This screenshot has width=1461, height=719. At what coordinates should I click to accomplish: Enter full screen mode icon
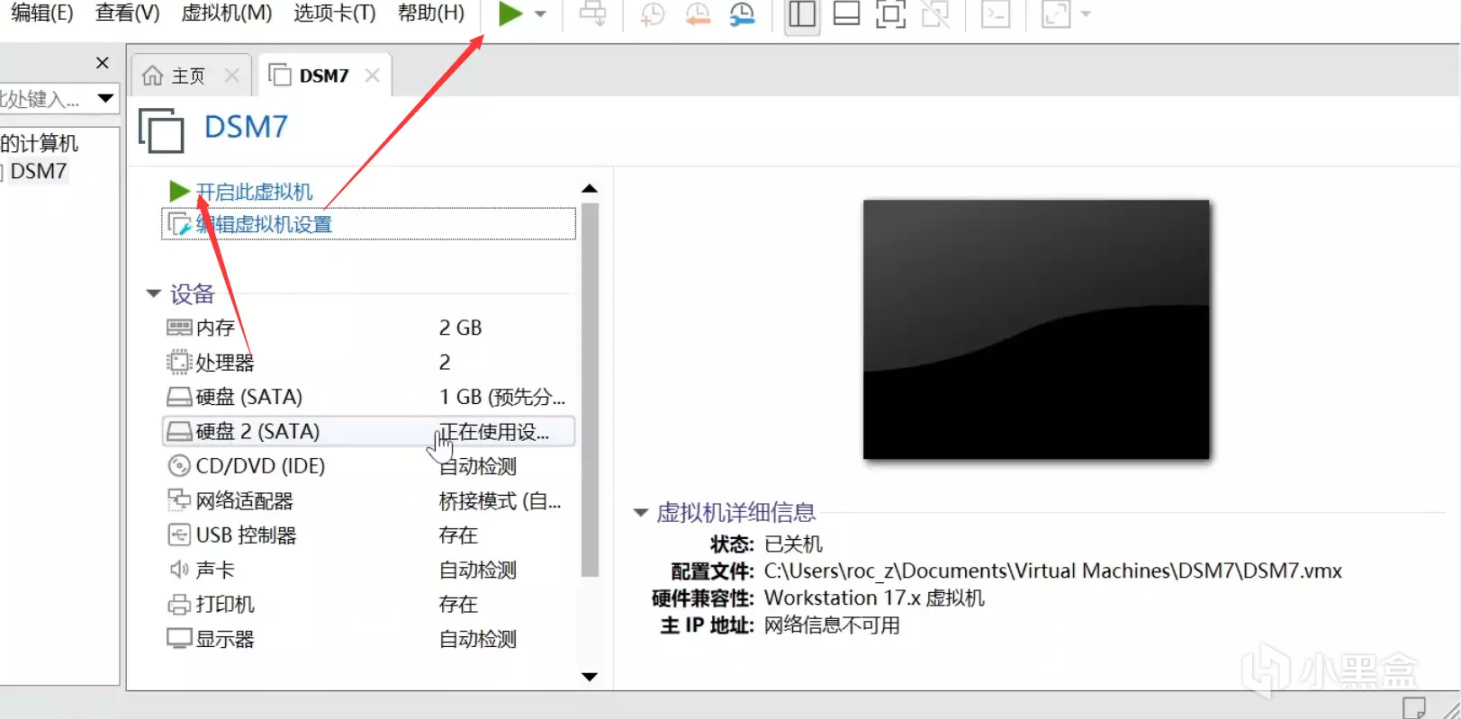point(890,14)
